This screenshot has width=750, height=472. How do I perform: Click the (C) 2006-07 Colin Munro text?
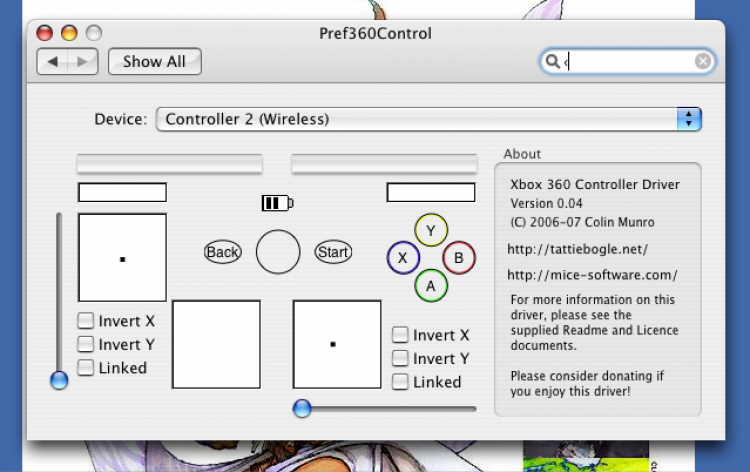pyautogui.click(x=582, y=222)
